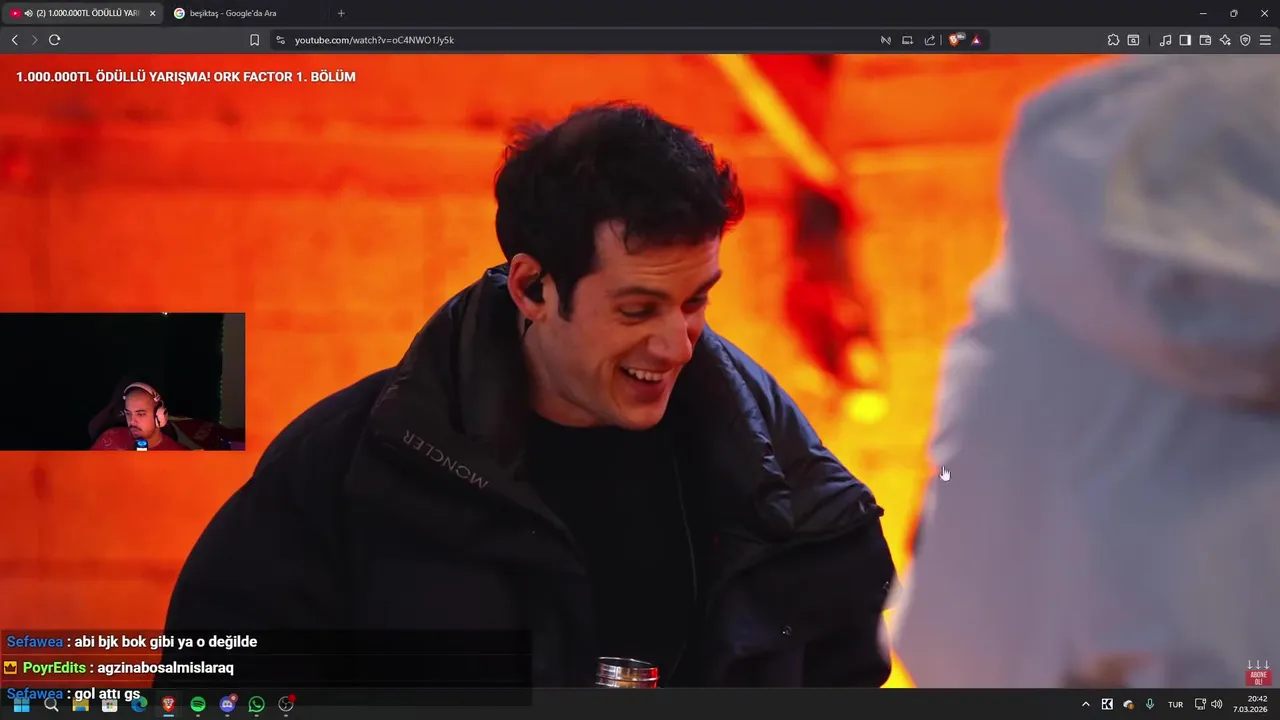Image resolution: width=1280 pixels, height=720 pixels.
Task: Open Brave Shields lion icon
Action: [x=956, y=40]
